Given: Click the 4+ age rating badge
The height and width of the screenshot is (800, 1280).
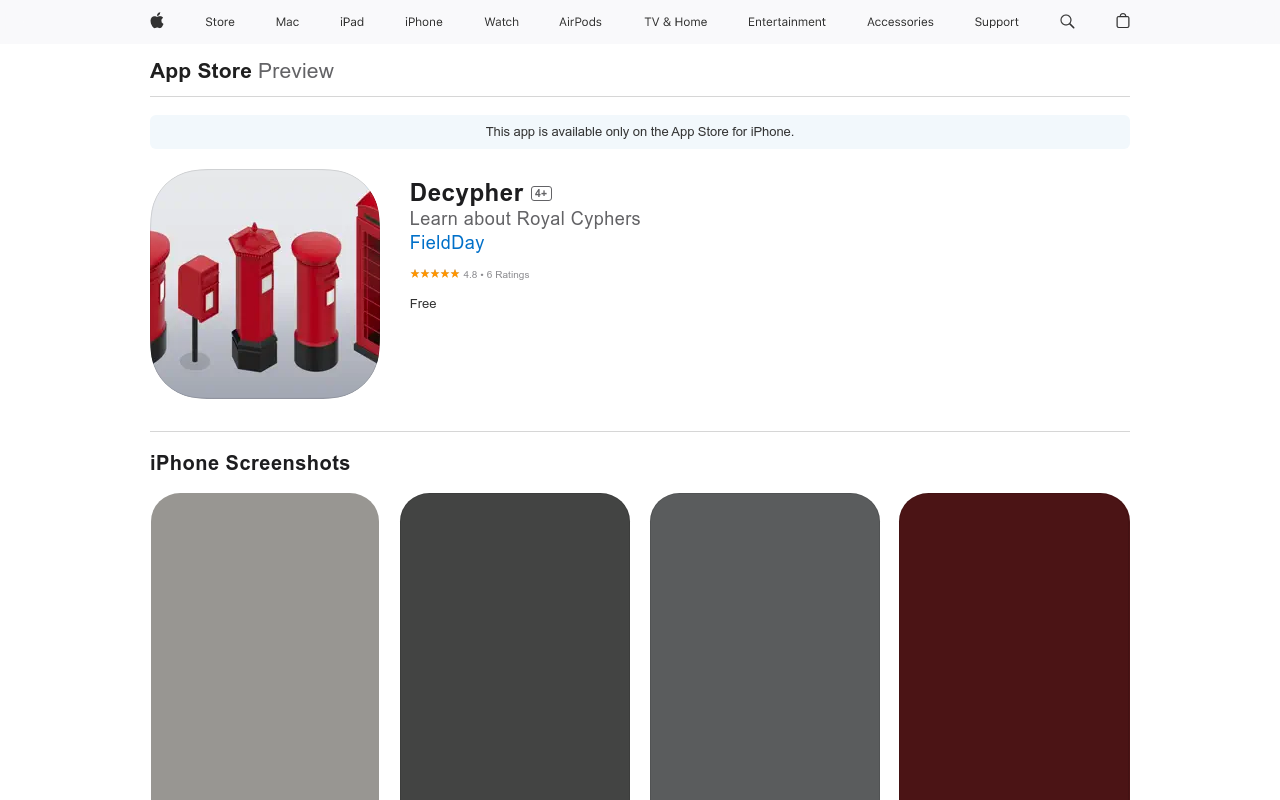Looking at the screenshot, I should tap(541, 194).
